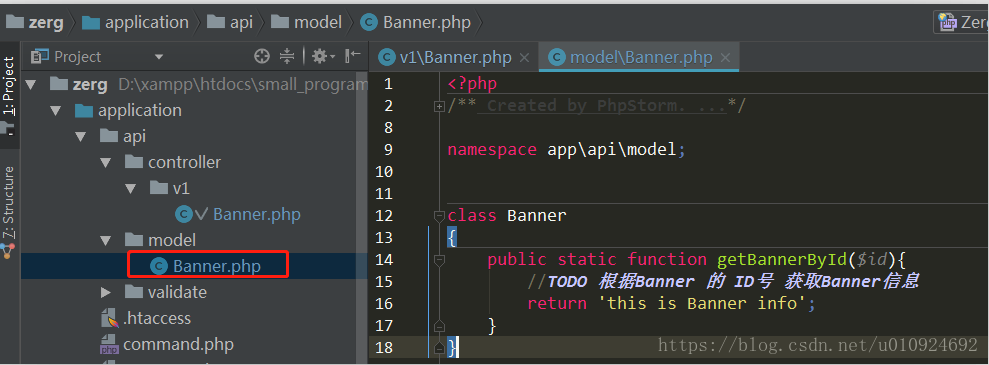Click the .htaccess file icon

[x=110, y=319]
